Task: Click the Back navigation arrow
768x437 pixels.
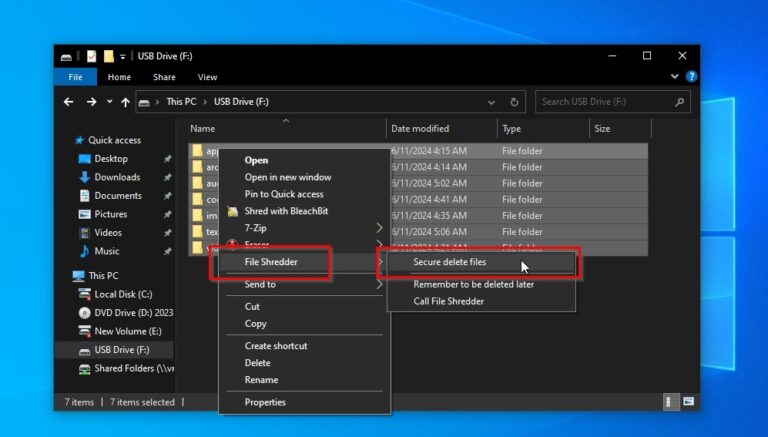Action: (69, 102)
